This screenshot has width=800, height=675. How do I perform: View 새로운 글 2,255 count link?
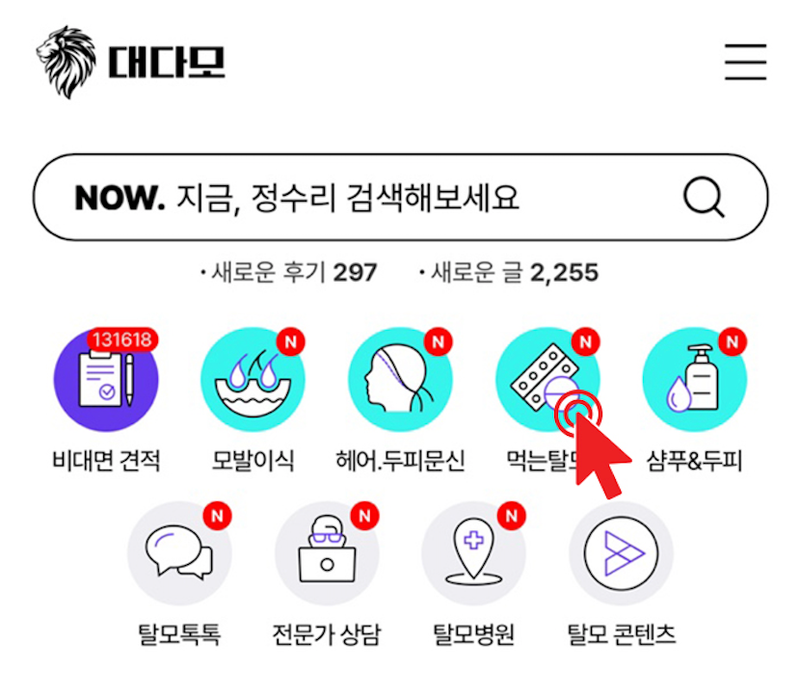[x=508, y=272]
